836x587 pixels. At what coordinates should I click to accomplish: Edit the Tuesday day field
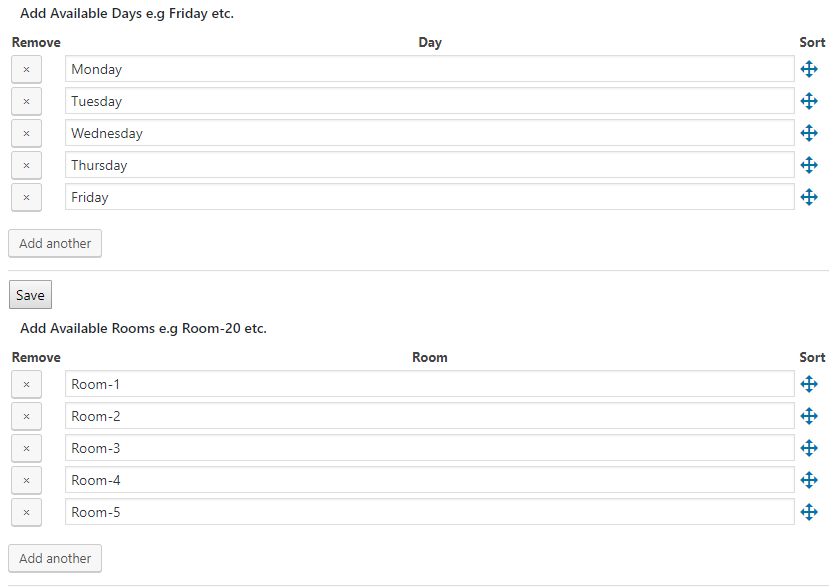tap(430, 101)
